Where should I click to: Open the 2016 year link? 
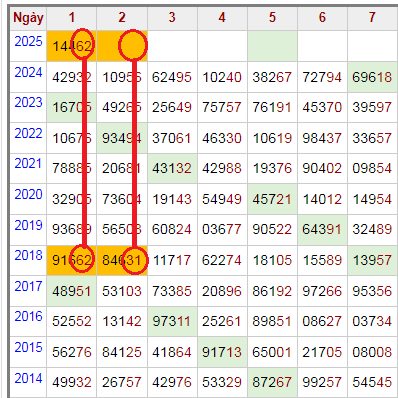coord(28,316)
